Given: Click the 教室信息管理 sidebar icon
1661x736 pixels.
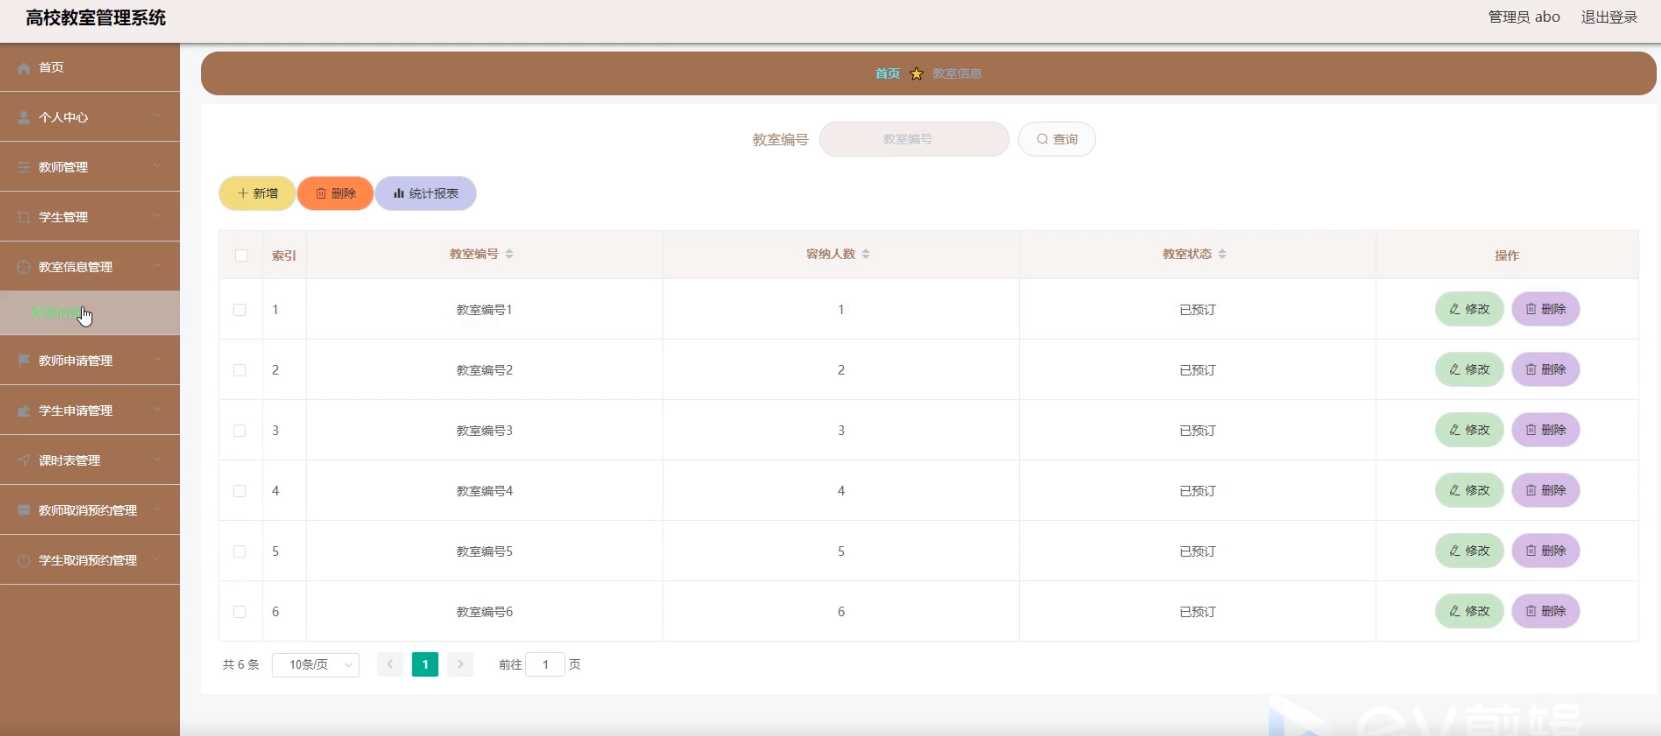Looking at the screenshot, I should point(24,267).
